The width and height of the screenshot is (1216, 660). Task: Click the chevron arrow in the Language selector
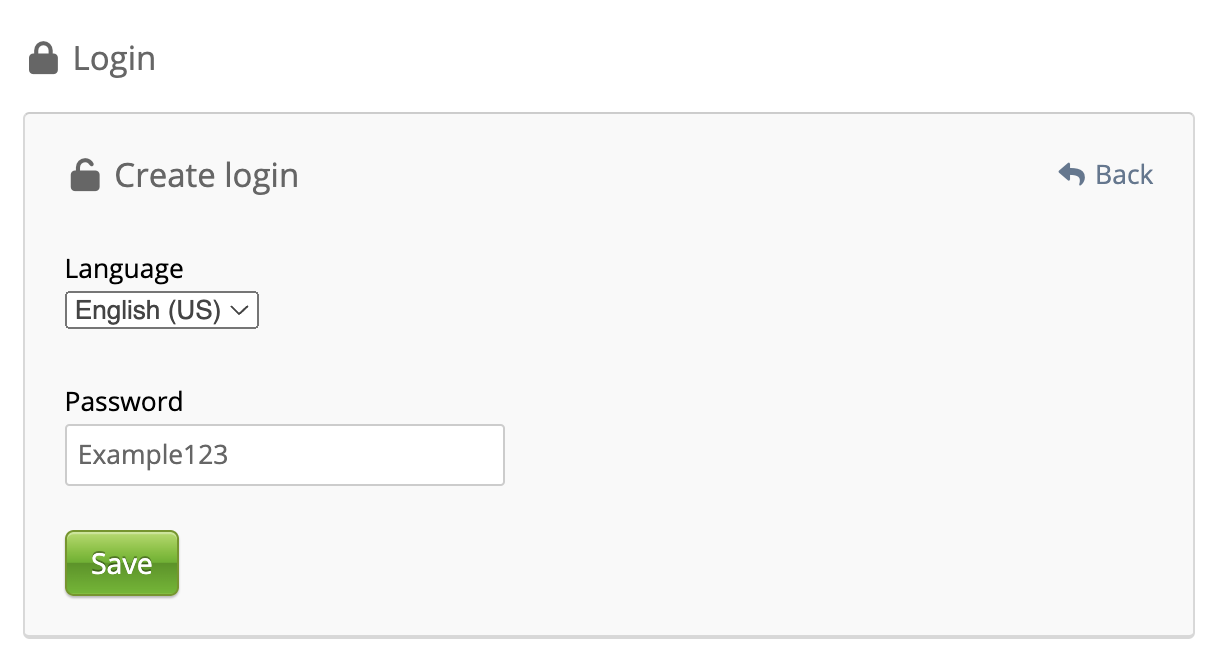pyautogui.click(x=239, y=311)
